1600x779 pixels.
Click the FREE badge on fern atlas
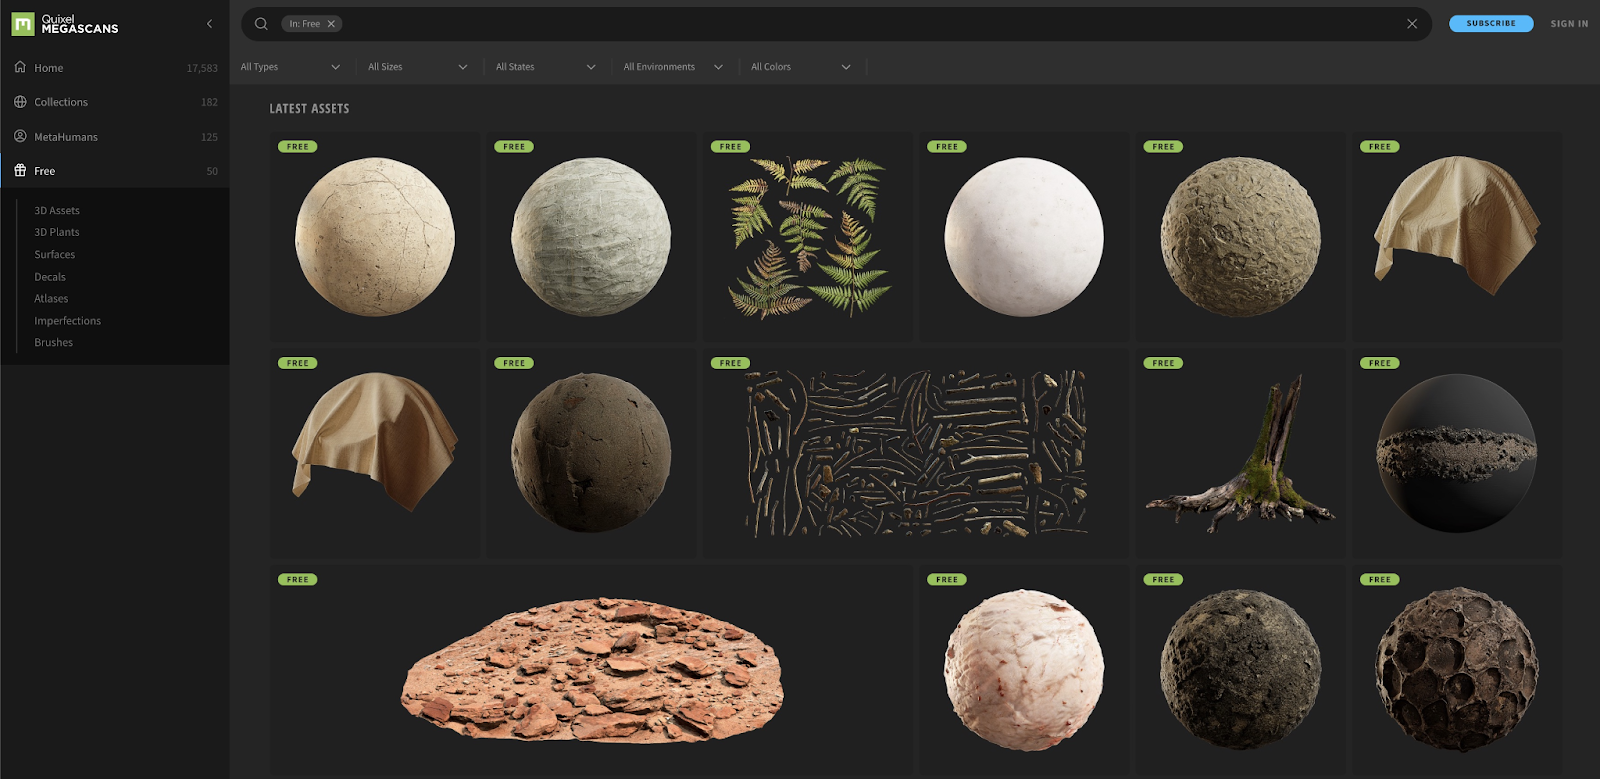[x=730, y=147]
